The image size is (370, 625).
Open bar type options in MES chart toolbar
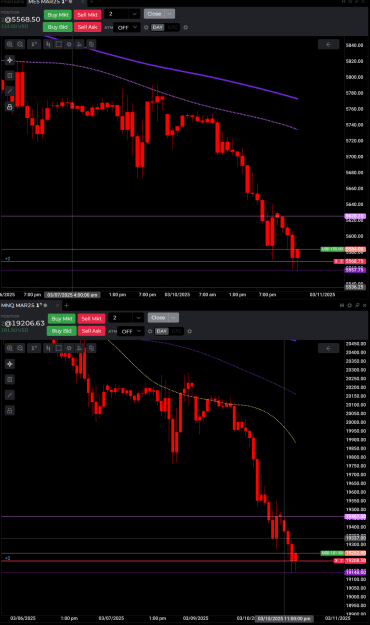(48, 44)
